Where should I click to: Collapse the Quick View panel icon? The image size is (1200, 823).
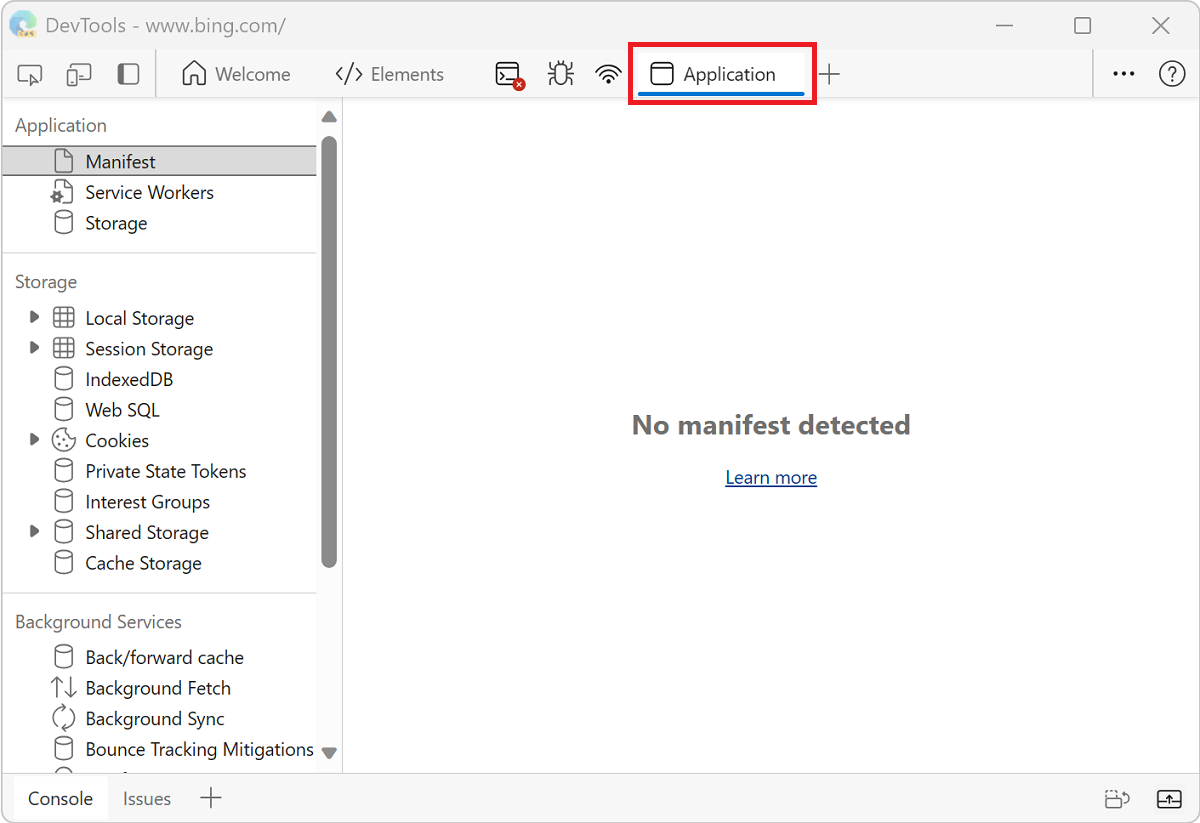pyautogui.click(x=1169, y=799)
